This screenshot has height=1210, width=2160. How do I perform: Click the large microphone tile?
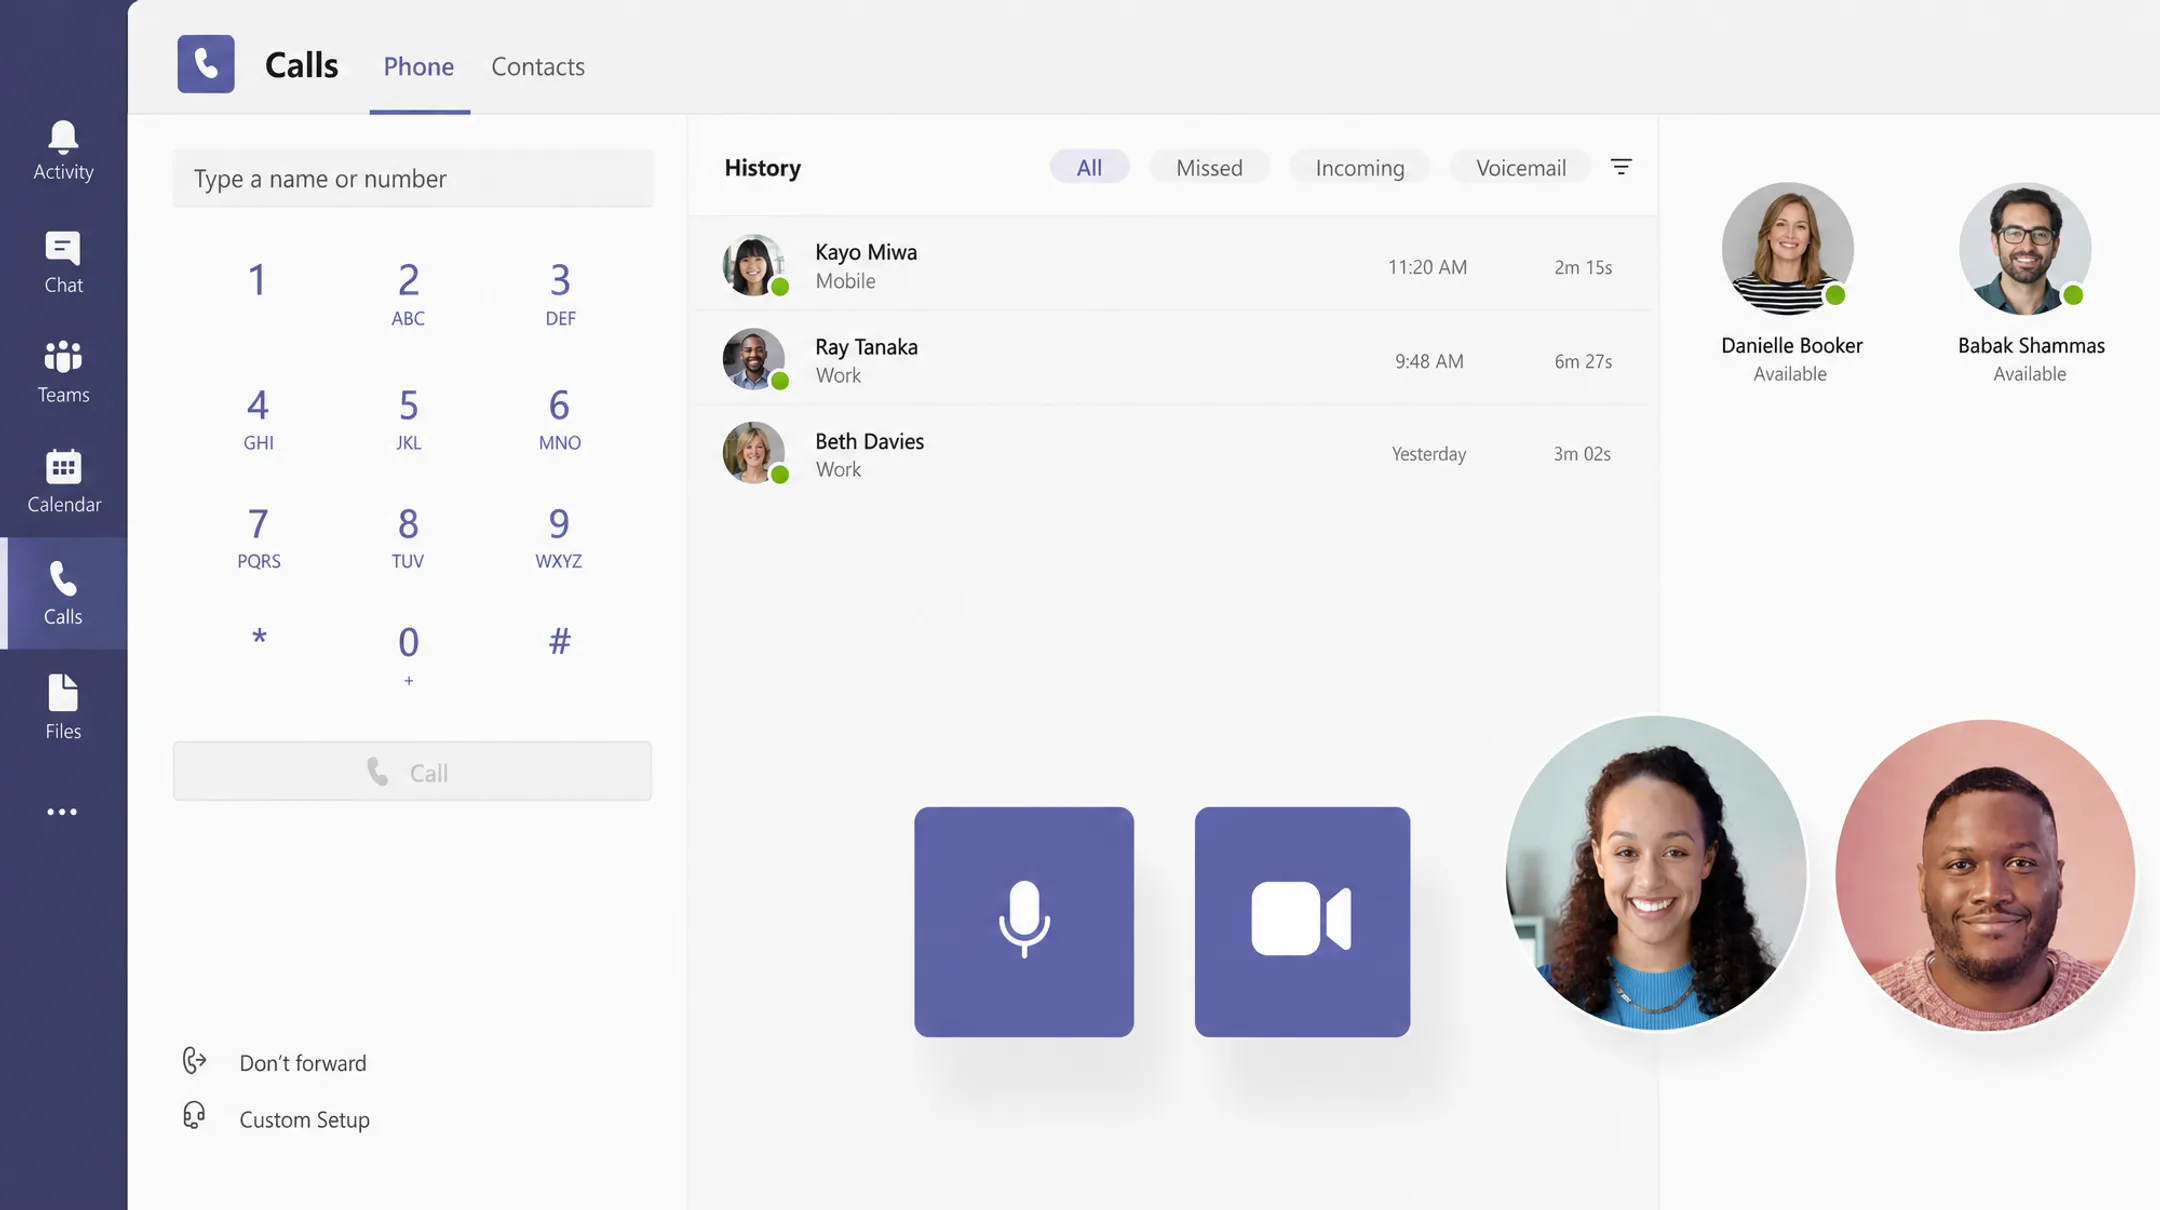coord(1024,921)
